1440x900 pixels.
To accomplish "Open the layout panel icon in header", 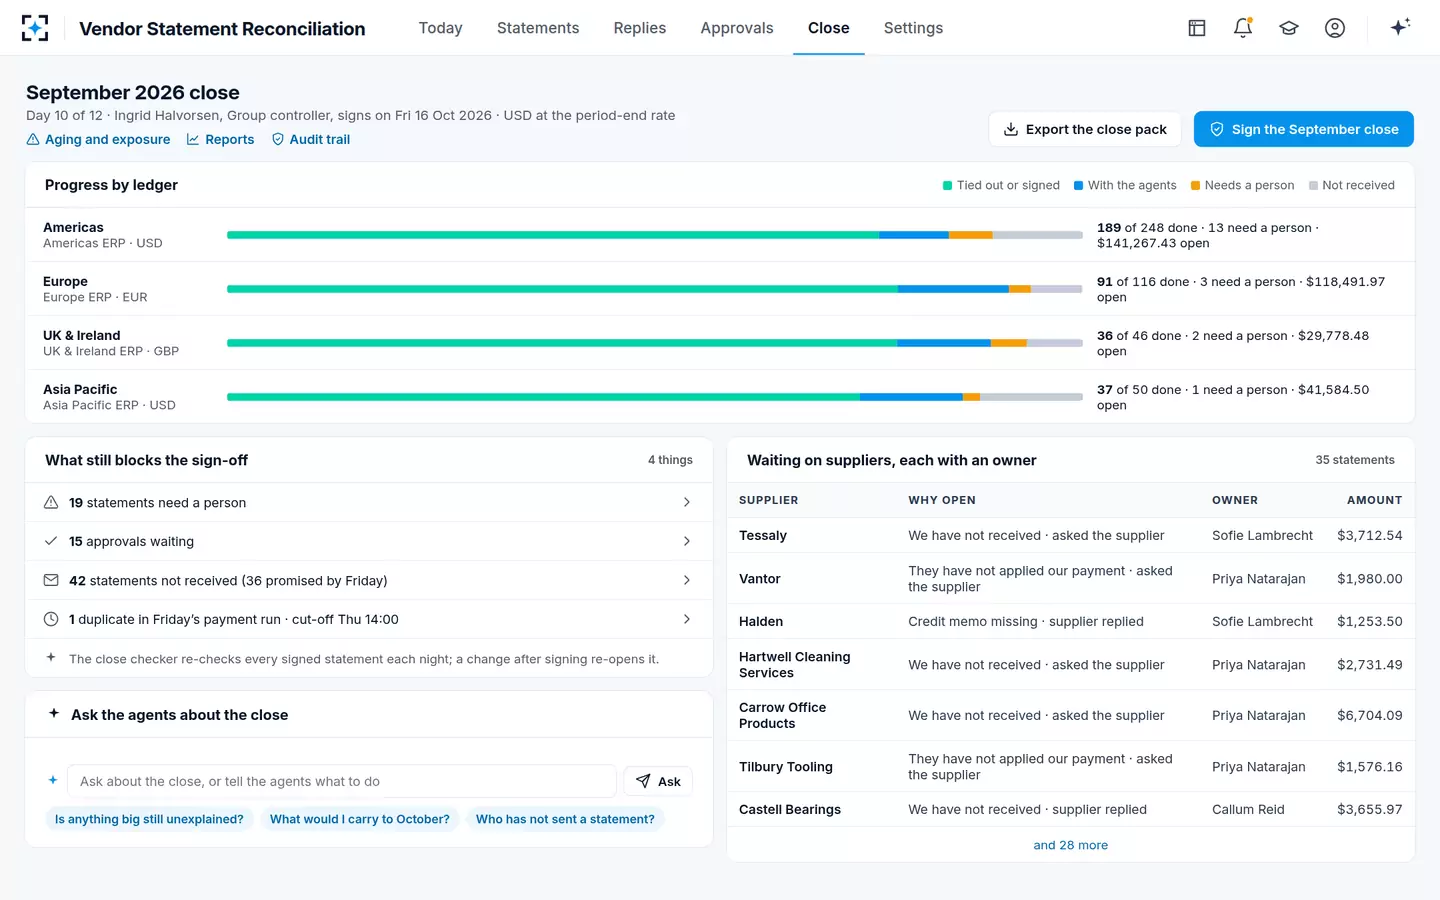I will pos(1197,28).
